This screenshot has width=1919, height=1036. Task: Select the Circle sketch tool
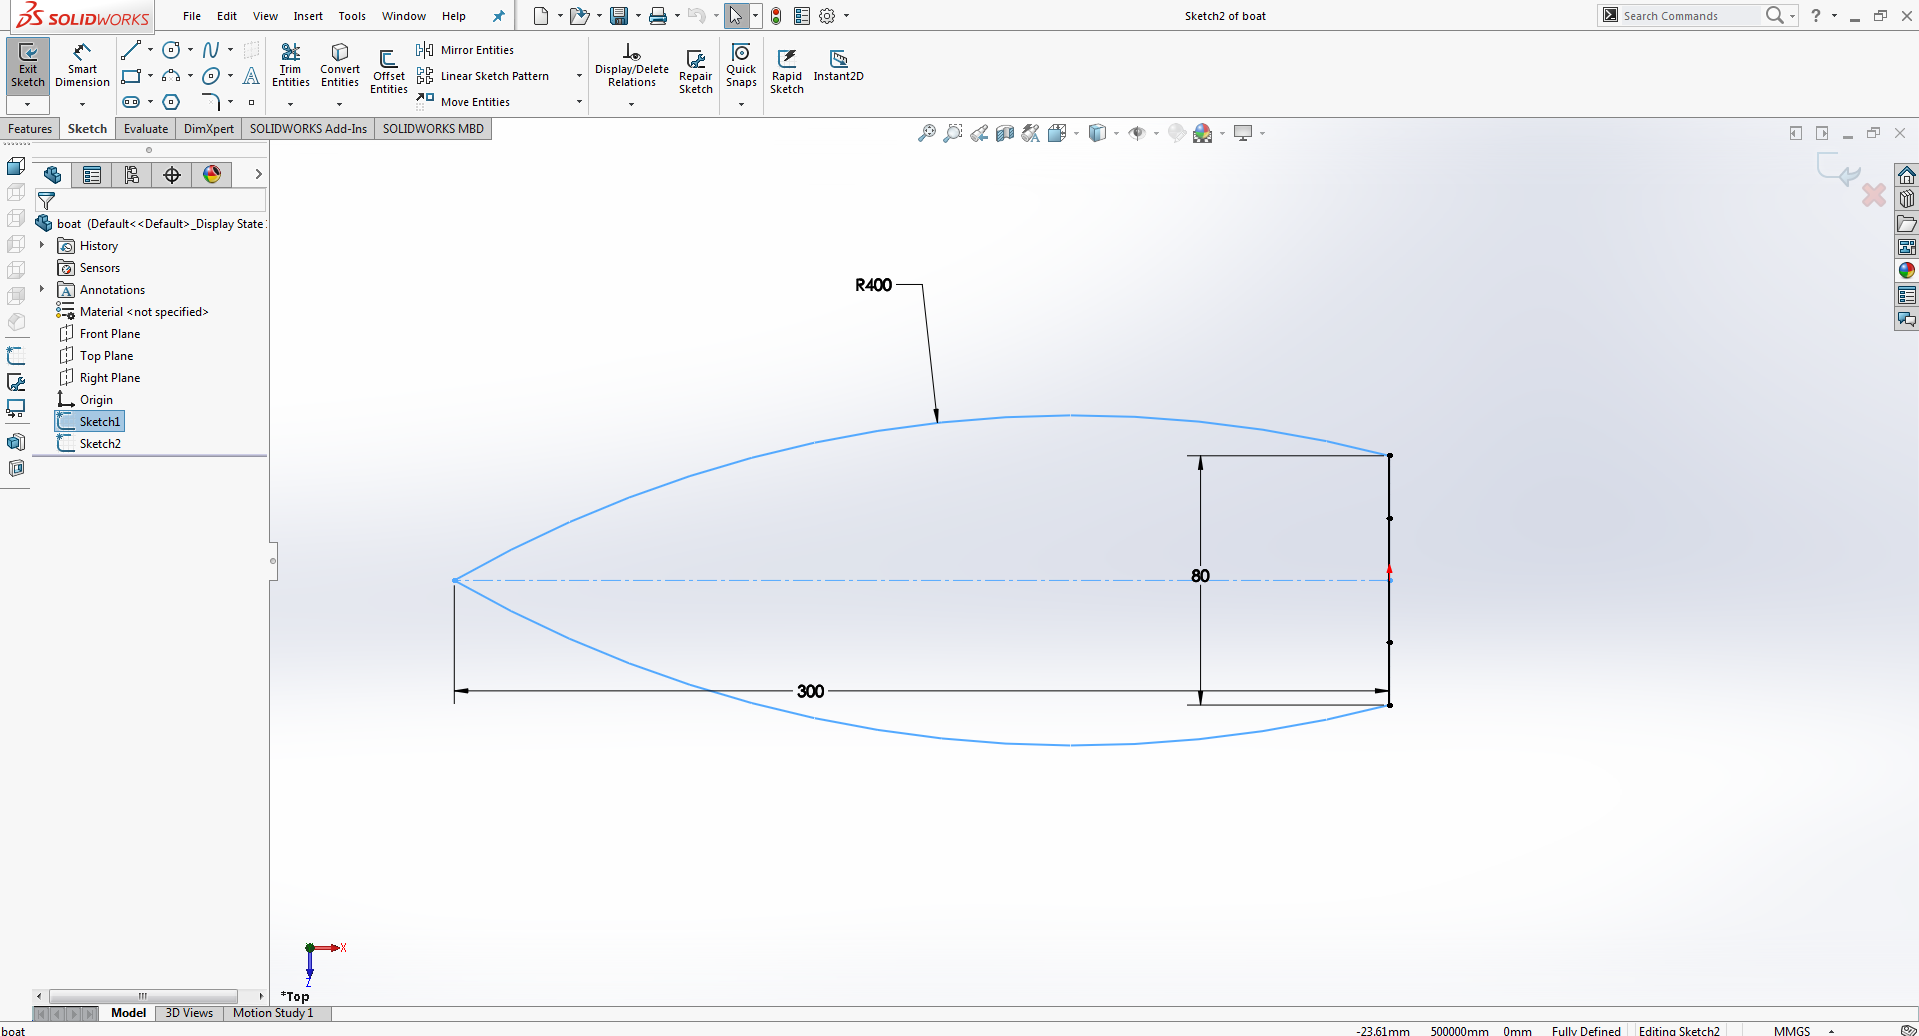(x=172, y=50)
